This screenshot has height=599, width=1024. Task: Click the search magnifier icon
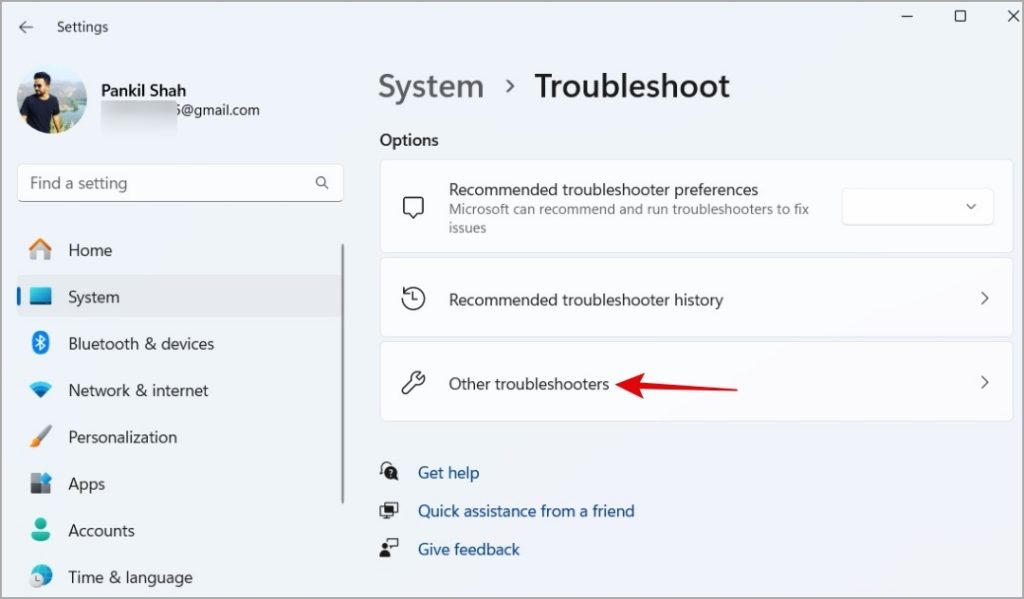[x=321, y=183]
